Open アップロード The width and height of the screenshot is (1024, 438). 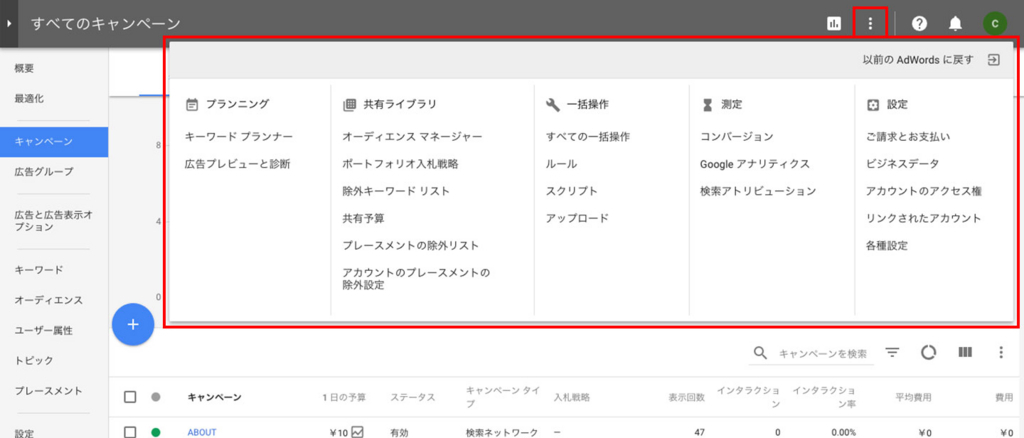pos(577,219)
